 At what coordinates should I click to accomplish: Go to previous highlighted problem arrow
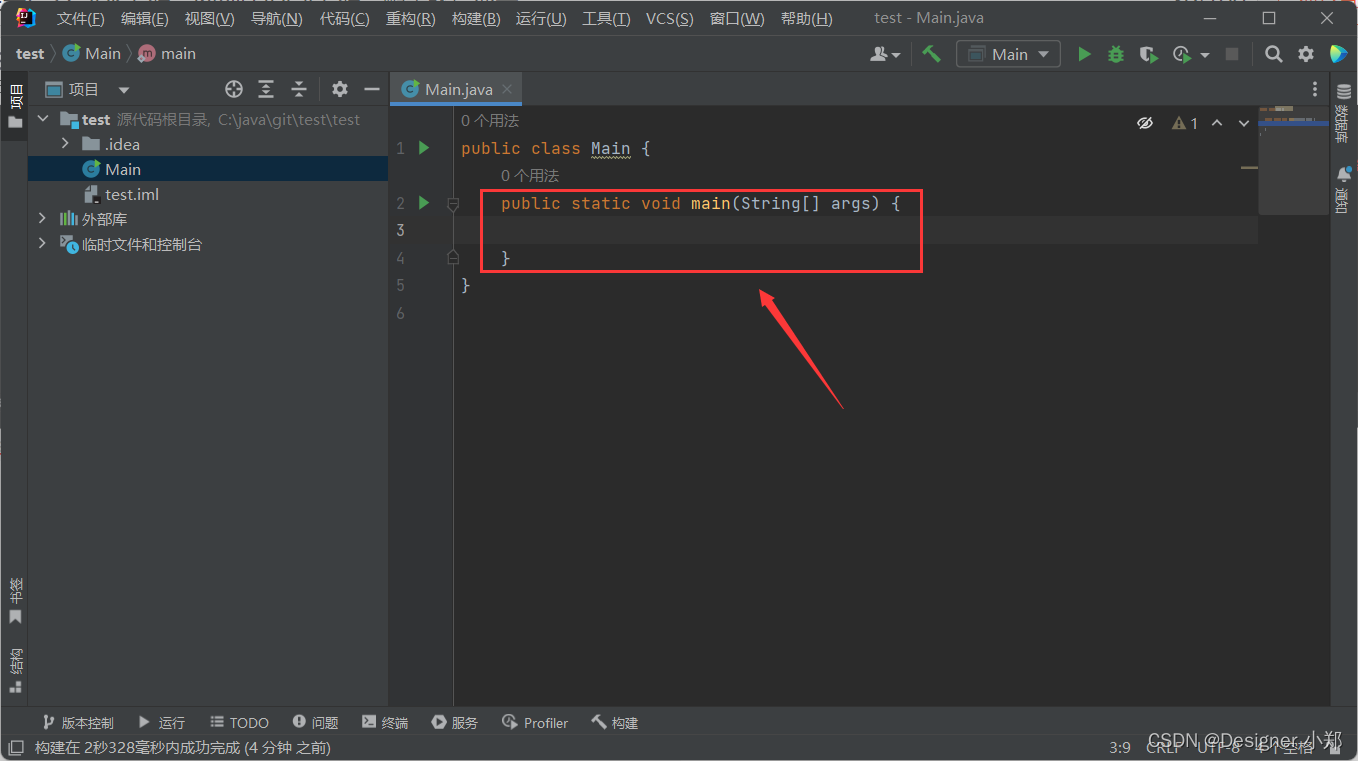(1217, 123)
